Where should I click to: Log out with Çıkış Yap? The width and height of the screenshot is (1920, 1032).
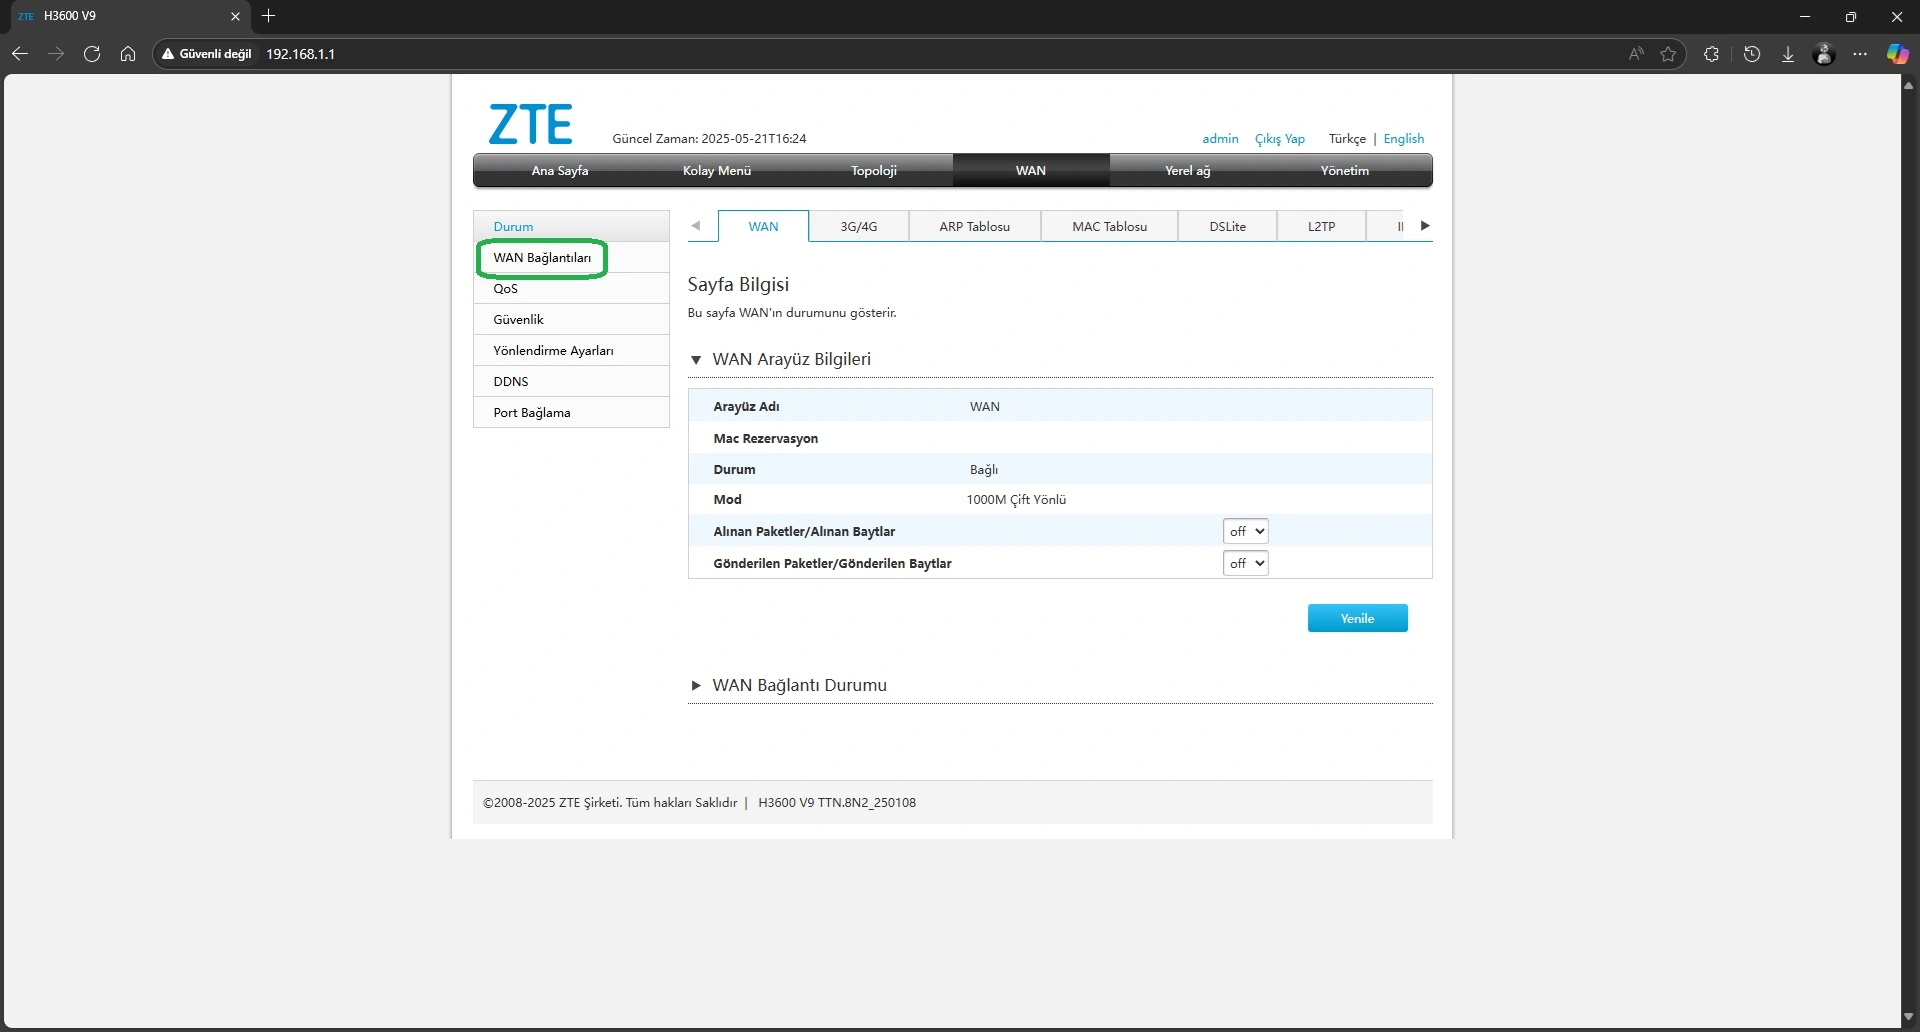click(1280, 139)
